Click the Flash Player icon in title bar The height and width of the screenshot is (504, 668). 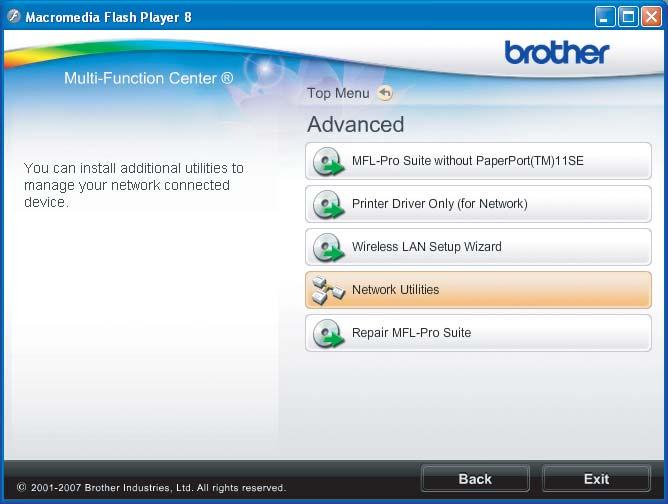pos(14,17)
